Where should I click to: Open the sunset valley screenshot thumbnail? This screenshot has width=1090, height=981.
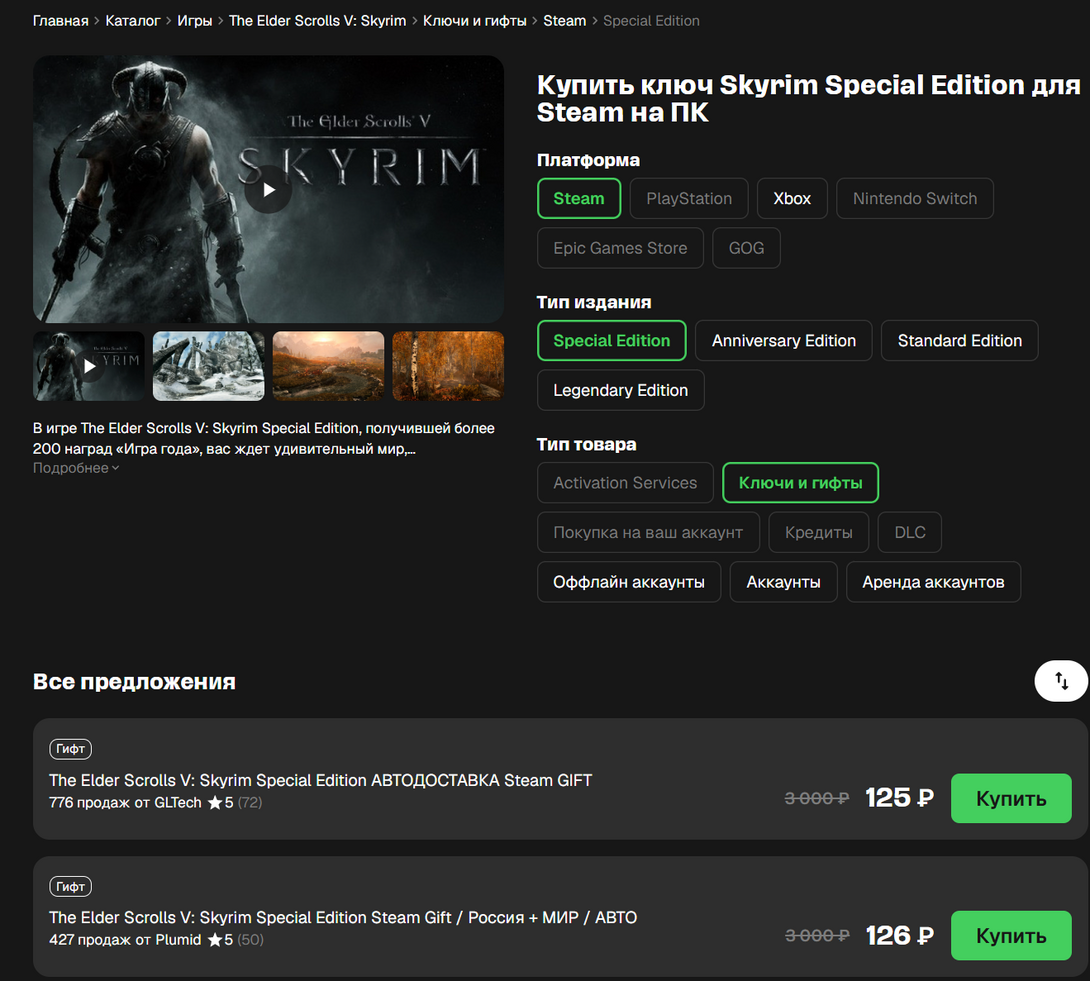(328, 366)
